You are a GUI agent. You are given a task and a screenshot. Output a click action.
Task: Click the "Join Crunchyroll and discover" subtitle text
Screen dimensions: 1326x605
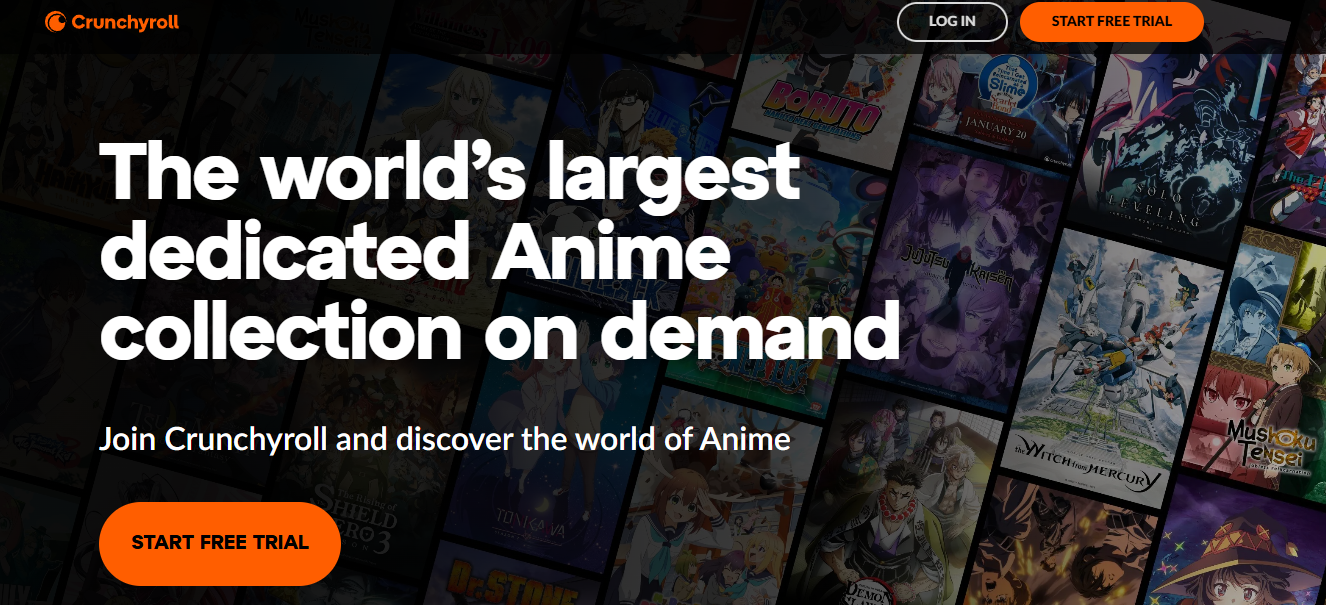coord(444,439)
